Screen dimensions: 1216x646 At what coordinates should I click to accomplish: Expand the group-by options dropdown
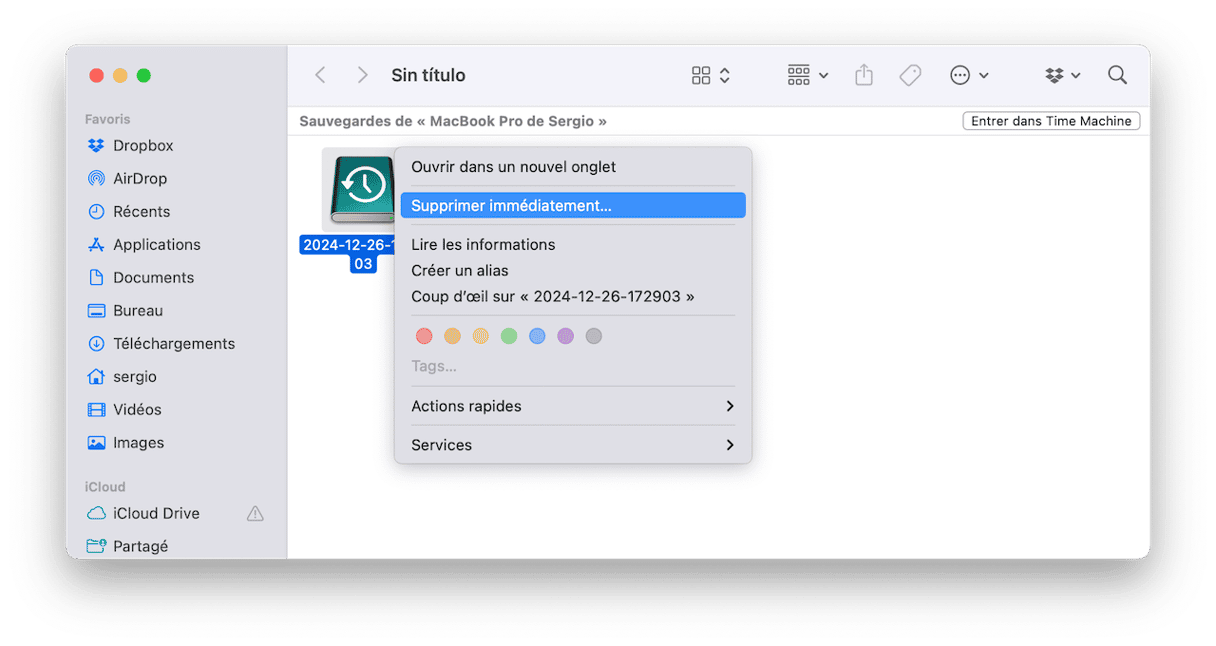pyautogui.click(x=808, y=75)
